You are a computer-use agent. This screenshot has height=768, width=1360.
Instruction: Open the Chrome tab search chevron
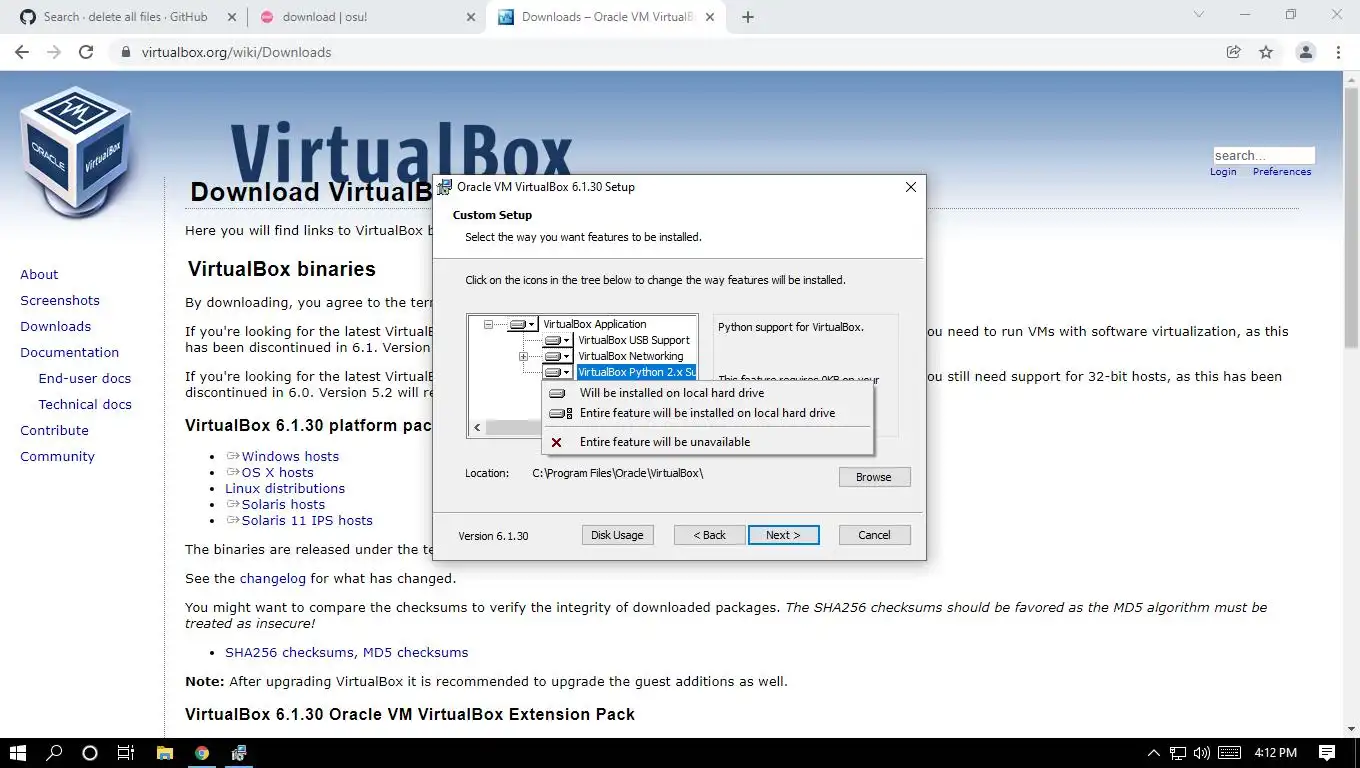[1199, 15]
